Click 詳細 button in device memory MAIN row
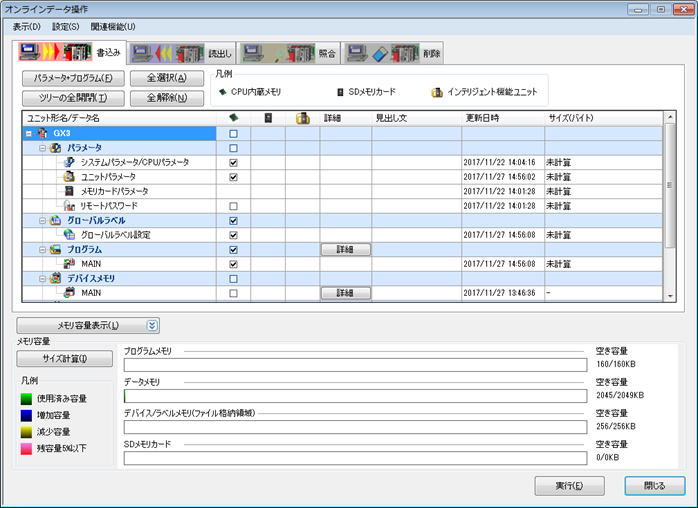 click(x=345, y=293)
